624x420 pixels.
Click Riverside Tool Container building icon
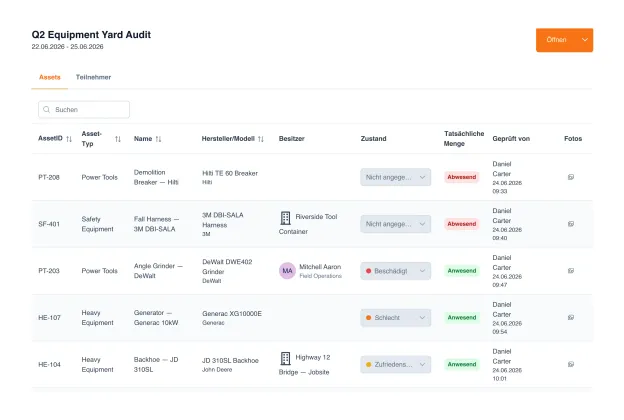285,218
